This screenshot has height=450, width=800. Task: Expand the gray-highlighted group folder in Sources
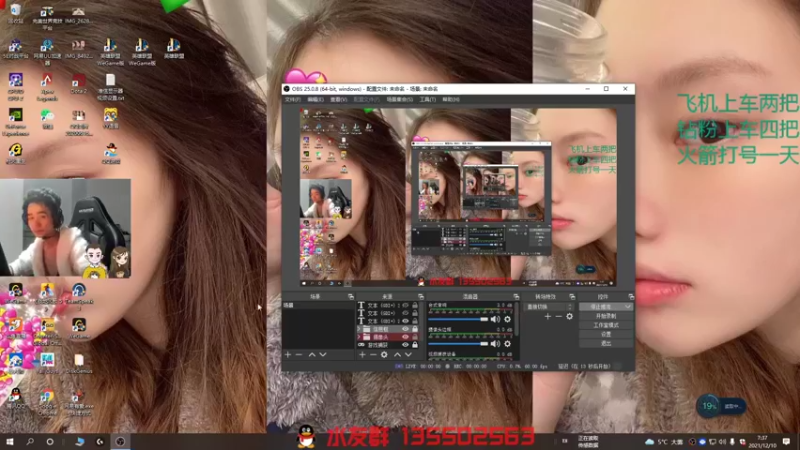(359, 329)
